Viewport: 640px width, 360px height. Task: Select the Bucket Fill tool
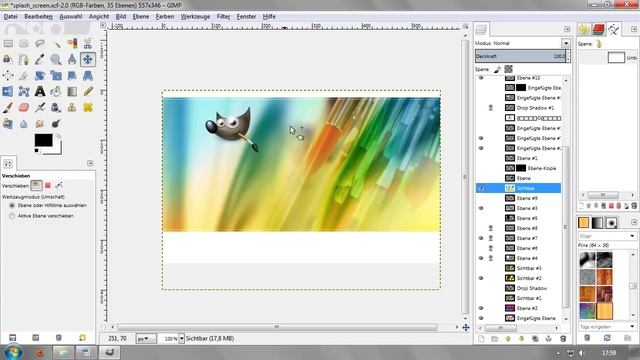[56, 91]
